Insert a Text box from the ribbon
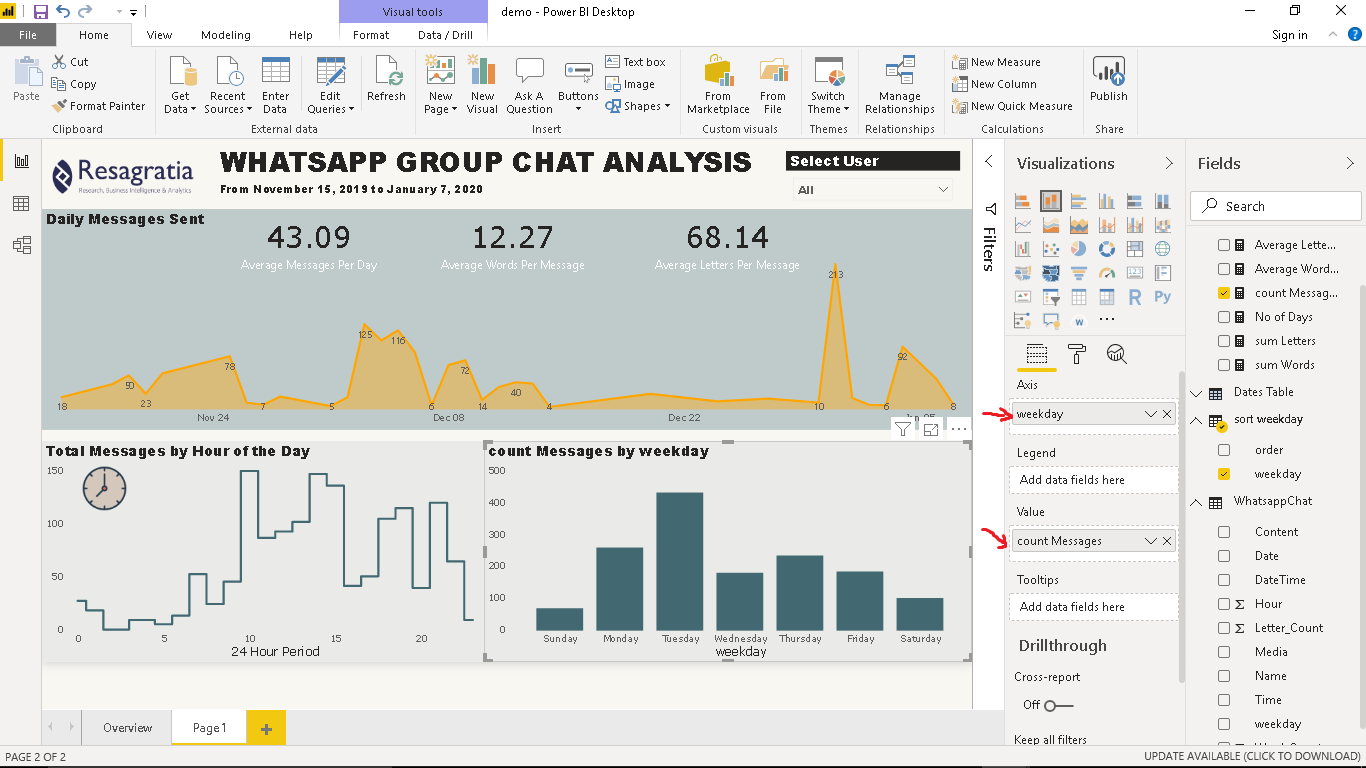Viewport: 1366px width, 768px height. [637, 61]
